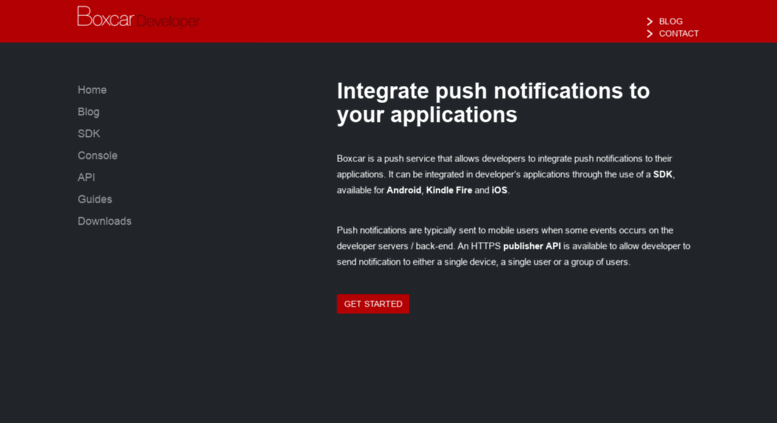Follow the iOS link in the paragraph
Viewport: 777px width, 423px height.
point(499,190)
